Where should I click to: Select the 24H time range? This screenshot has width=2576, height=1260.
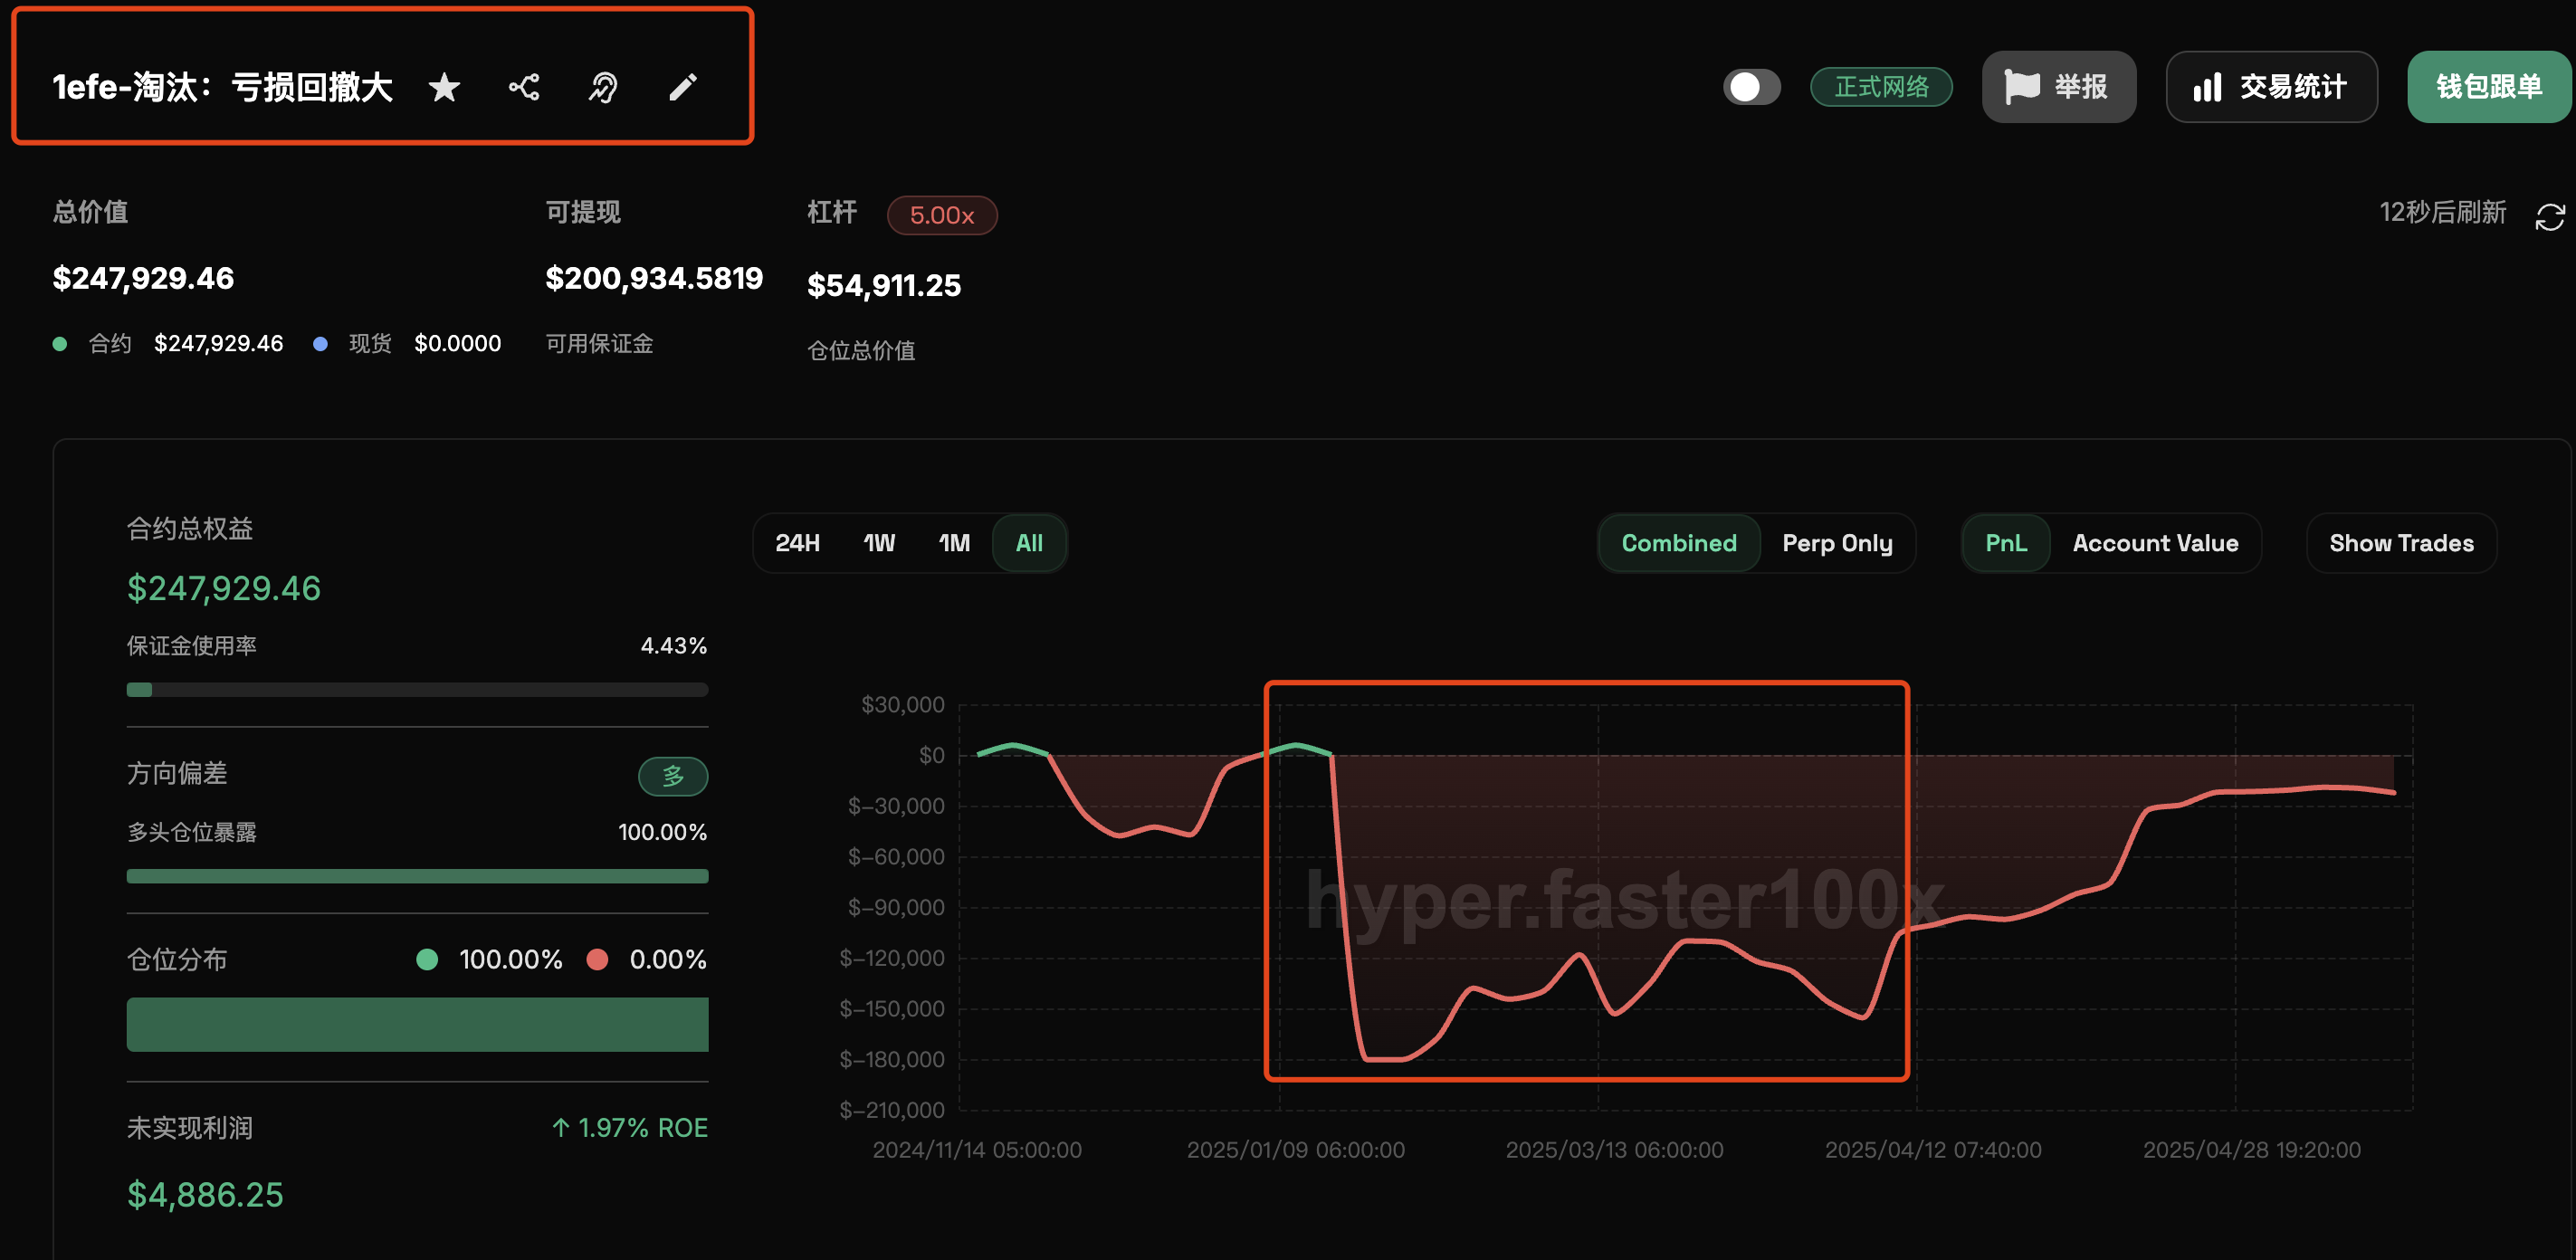point(797,543)
